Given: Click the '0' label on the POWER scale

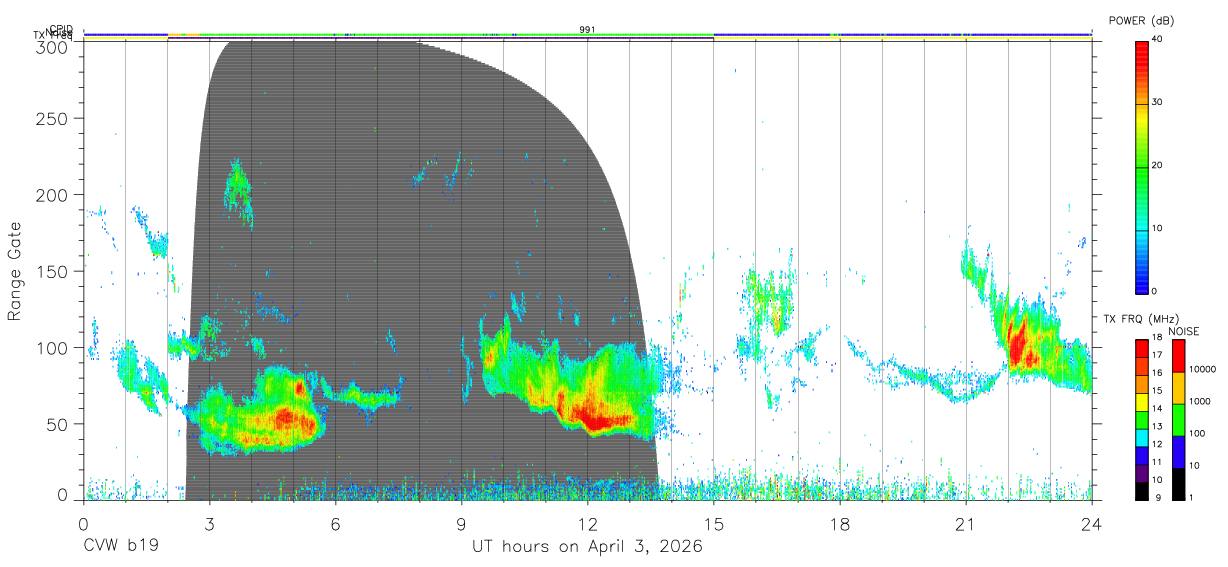Looking at the screenshot, I should 1155,292.
